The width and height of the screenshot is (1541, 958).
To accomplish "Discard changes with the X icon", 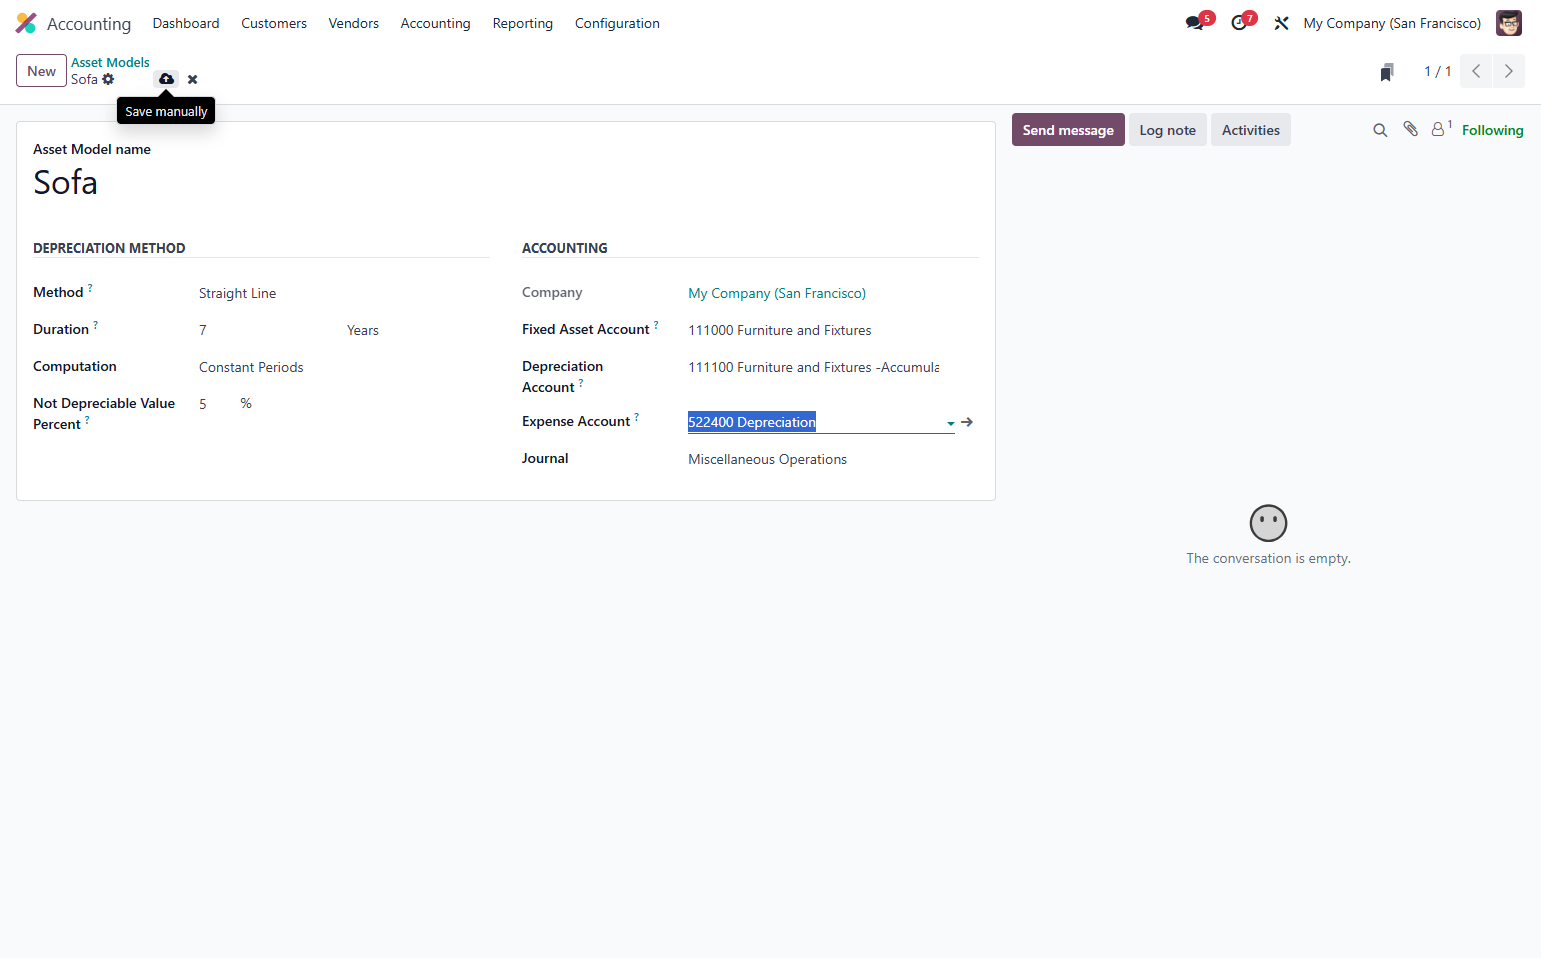I will 193,79.
